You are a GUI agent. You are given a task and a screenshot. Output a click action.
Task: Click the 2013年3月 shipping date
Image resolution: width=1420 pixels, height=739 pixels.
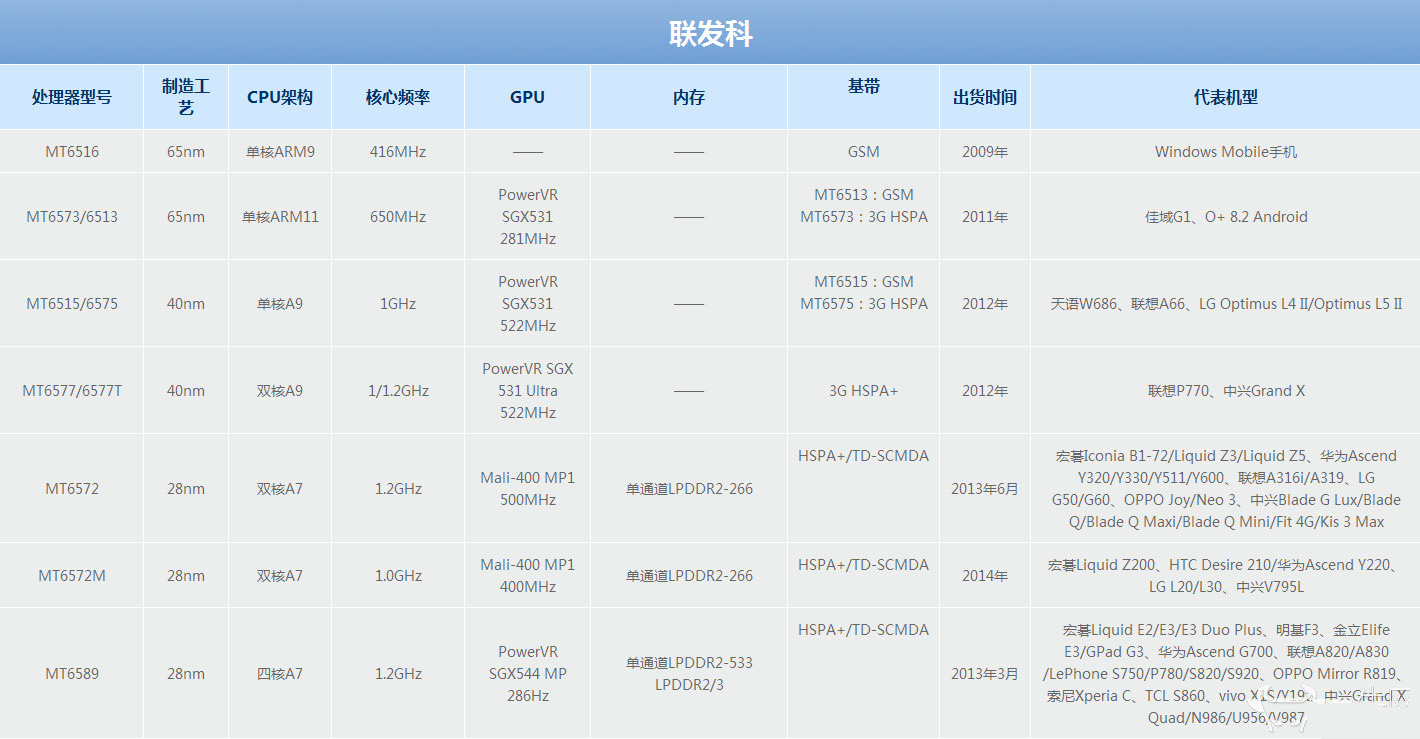click(985, 674)
